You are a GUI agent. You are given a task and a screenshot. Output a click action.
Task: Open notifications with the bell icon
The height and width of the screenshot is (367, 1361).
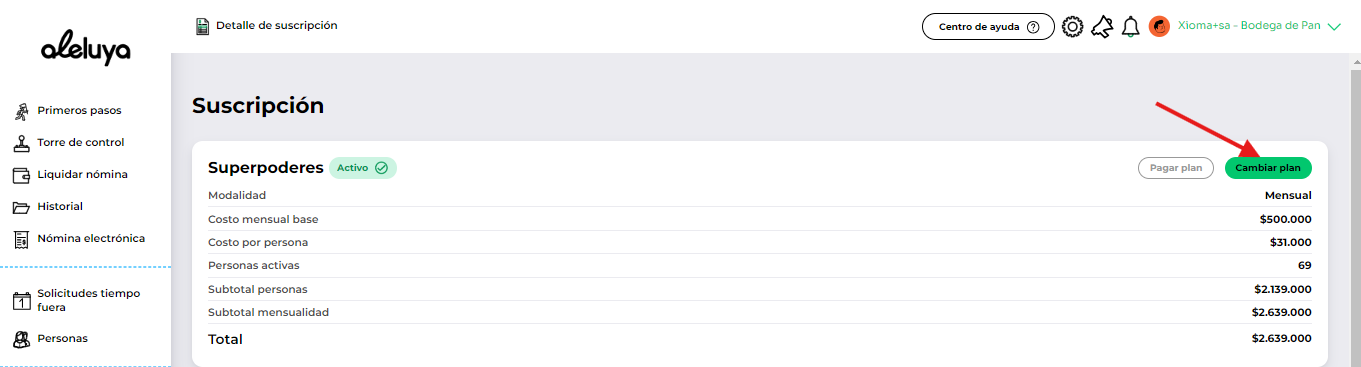[1131, 27]
